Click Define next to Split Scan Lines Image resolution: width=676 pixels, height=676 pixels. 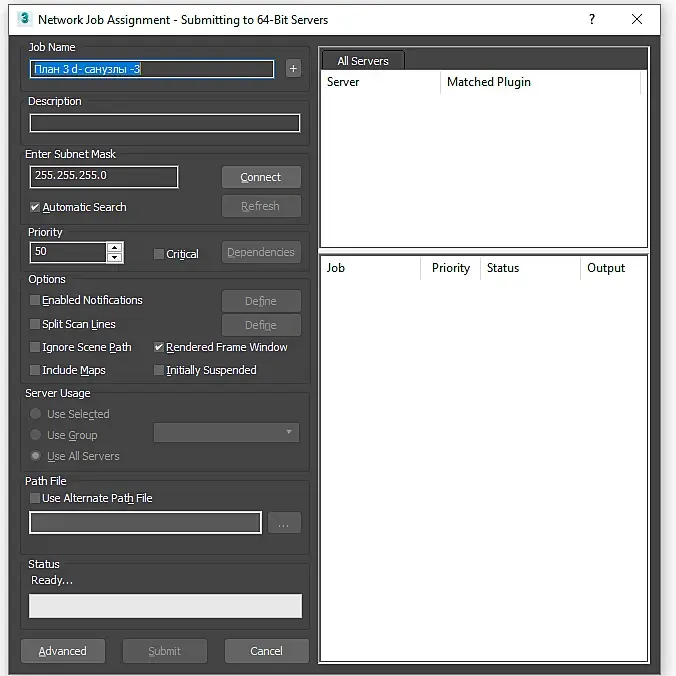point(261,325)
